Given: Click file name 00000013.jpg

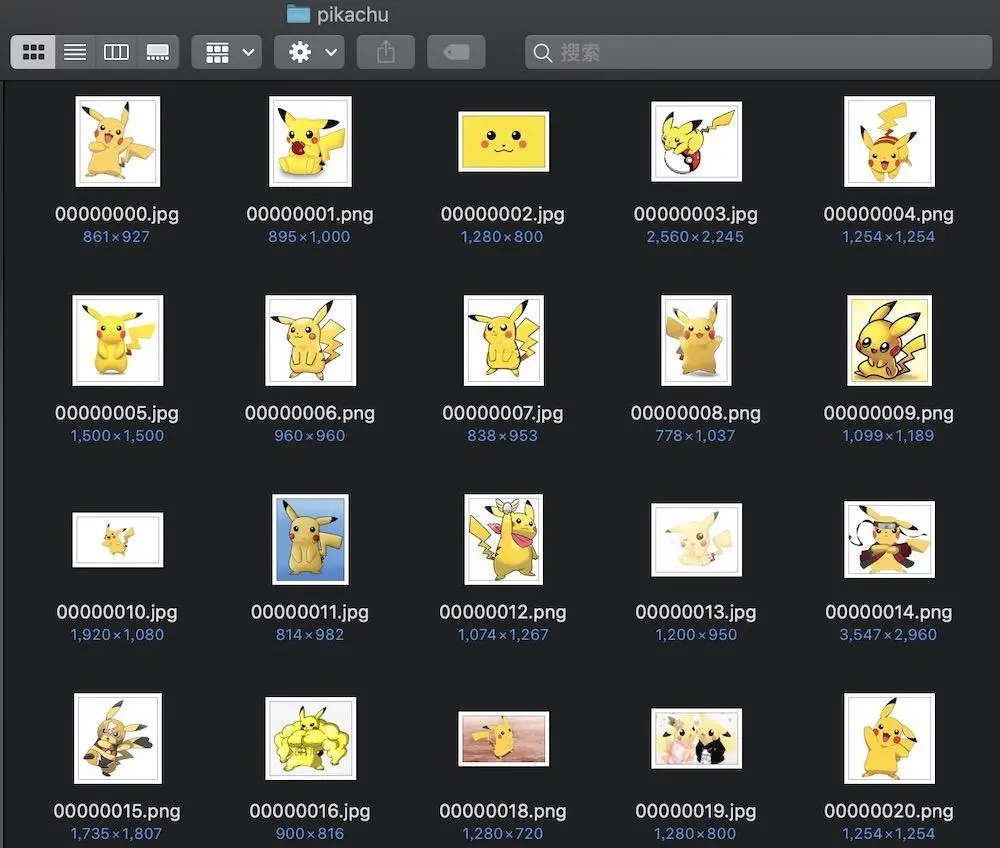Looking at the screenshot, I should 696,611.
